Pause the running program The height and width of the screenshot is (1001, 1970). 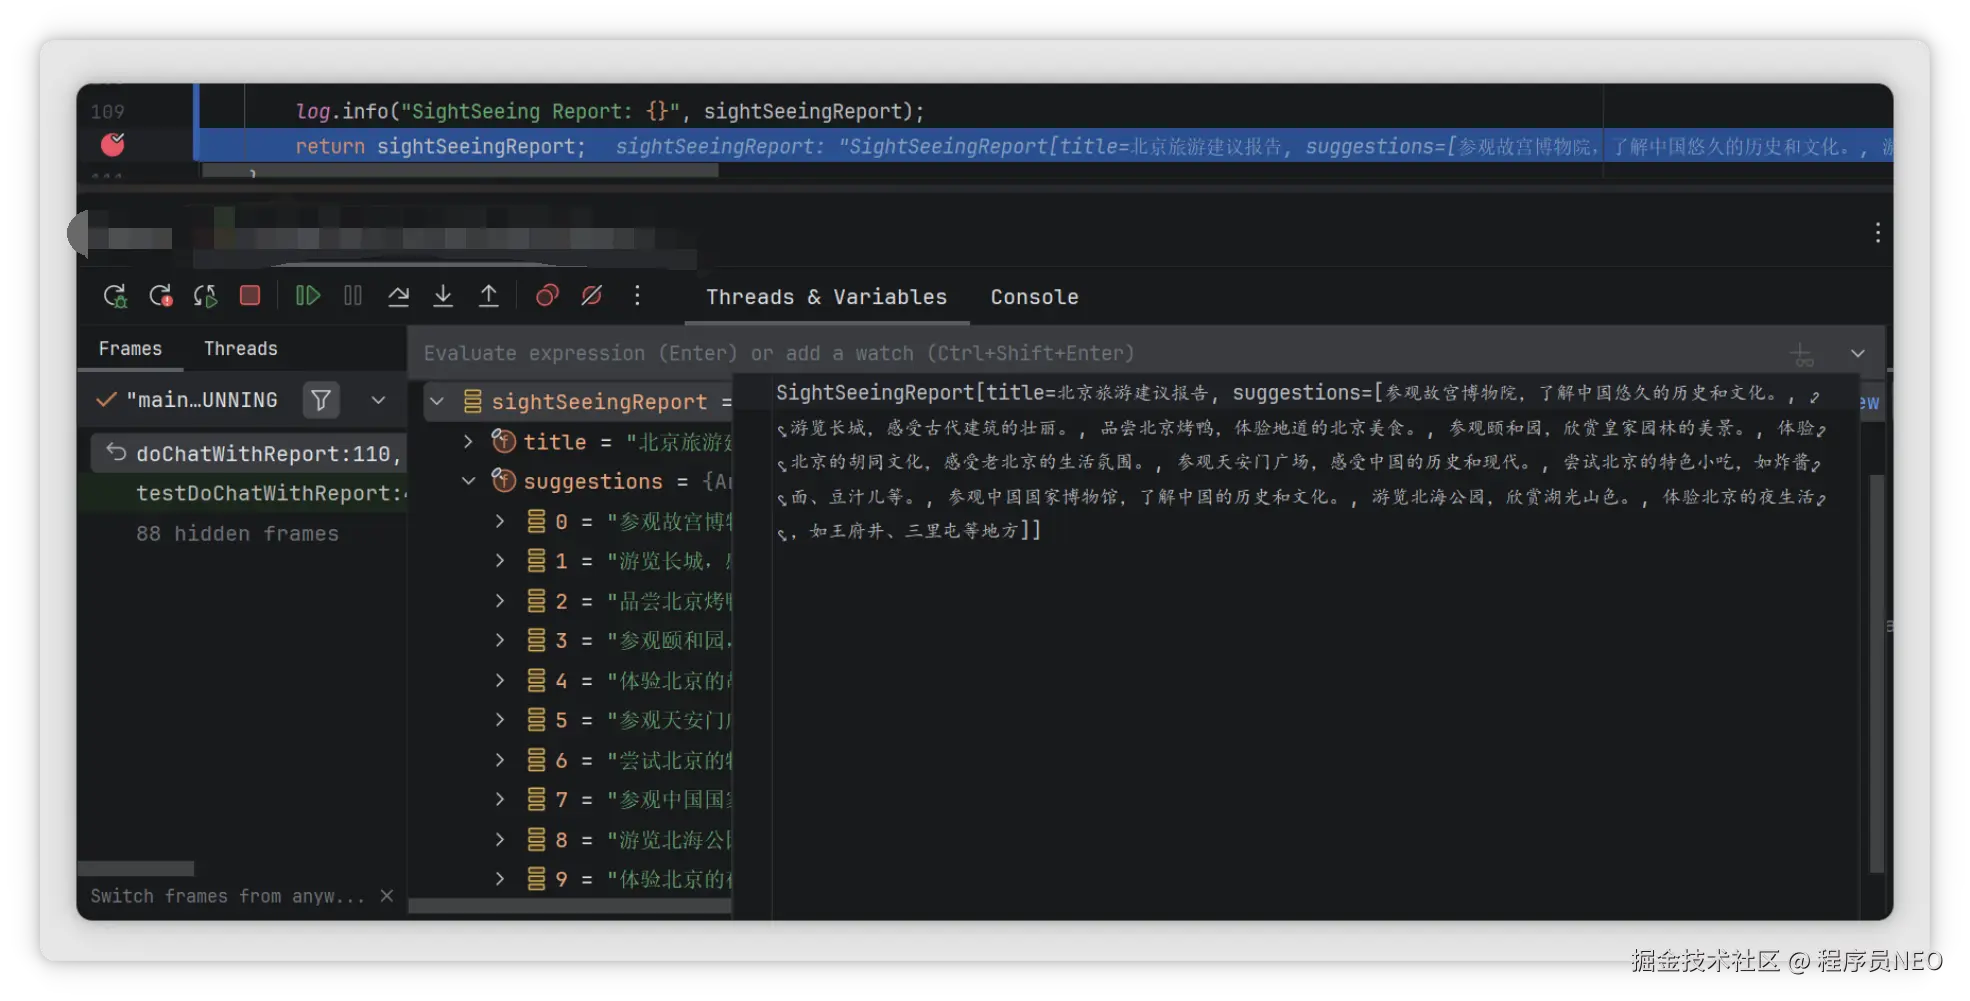point(353,295)
